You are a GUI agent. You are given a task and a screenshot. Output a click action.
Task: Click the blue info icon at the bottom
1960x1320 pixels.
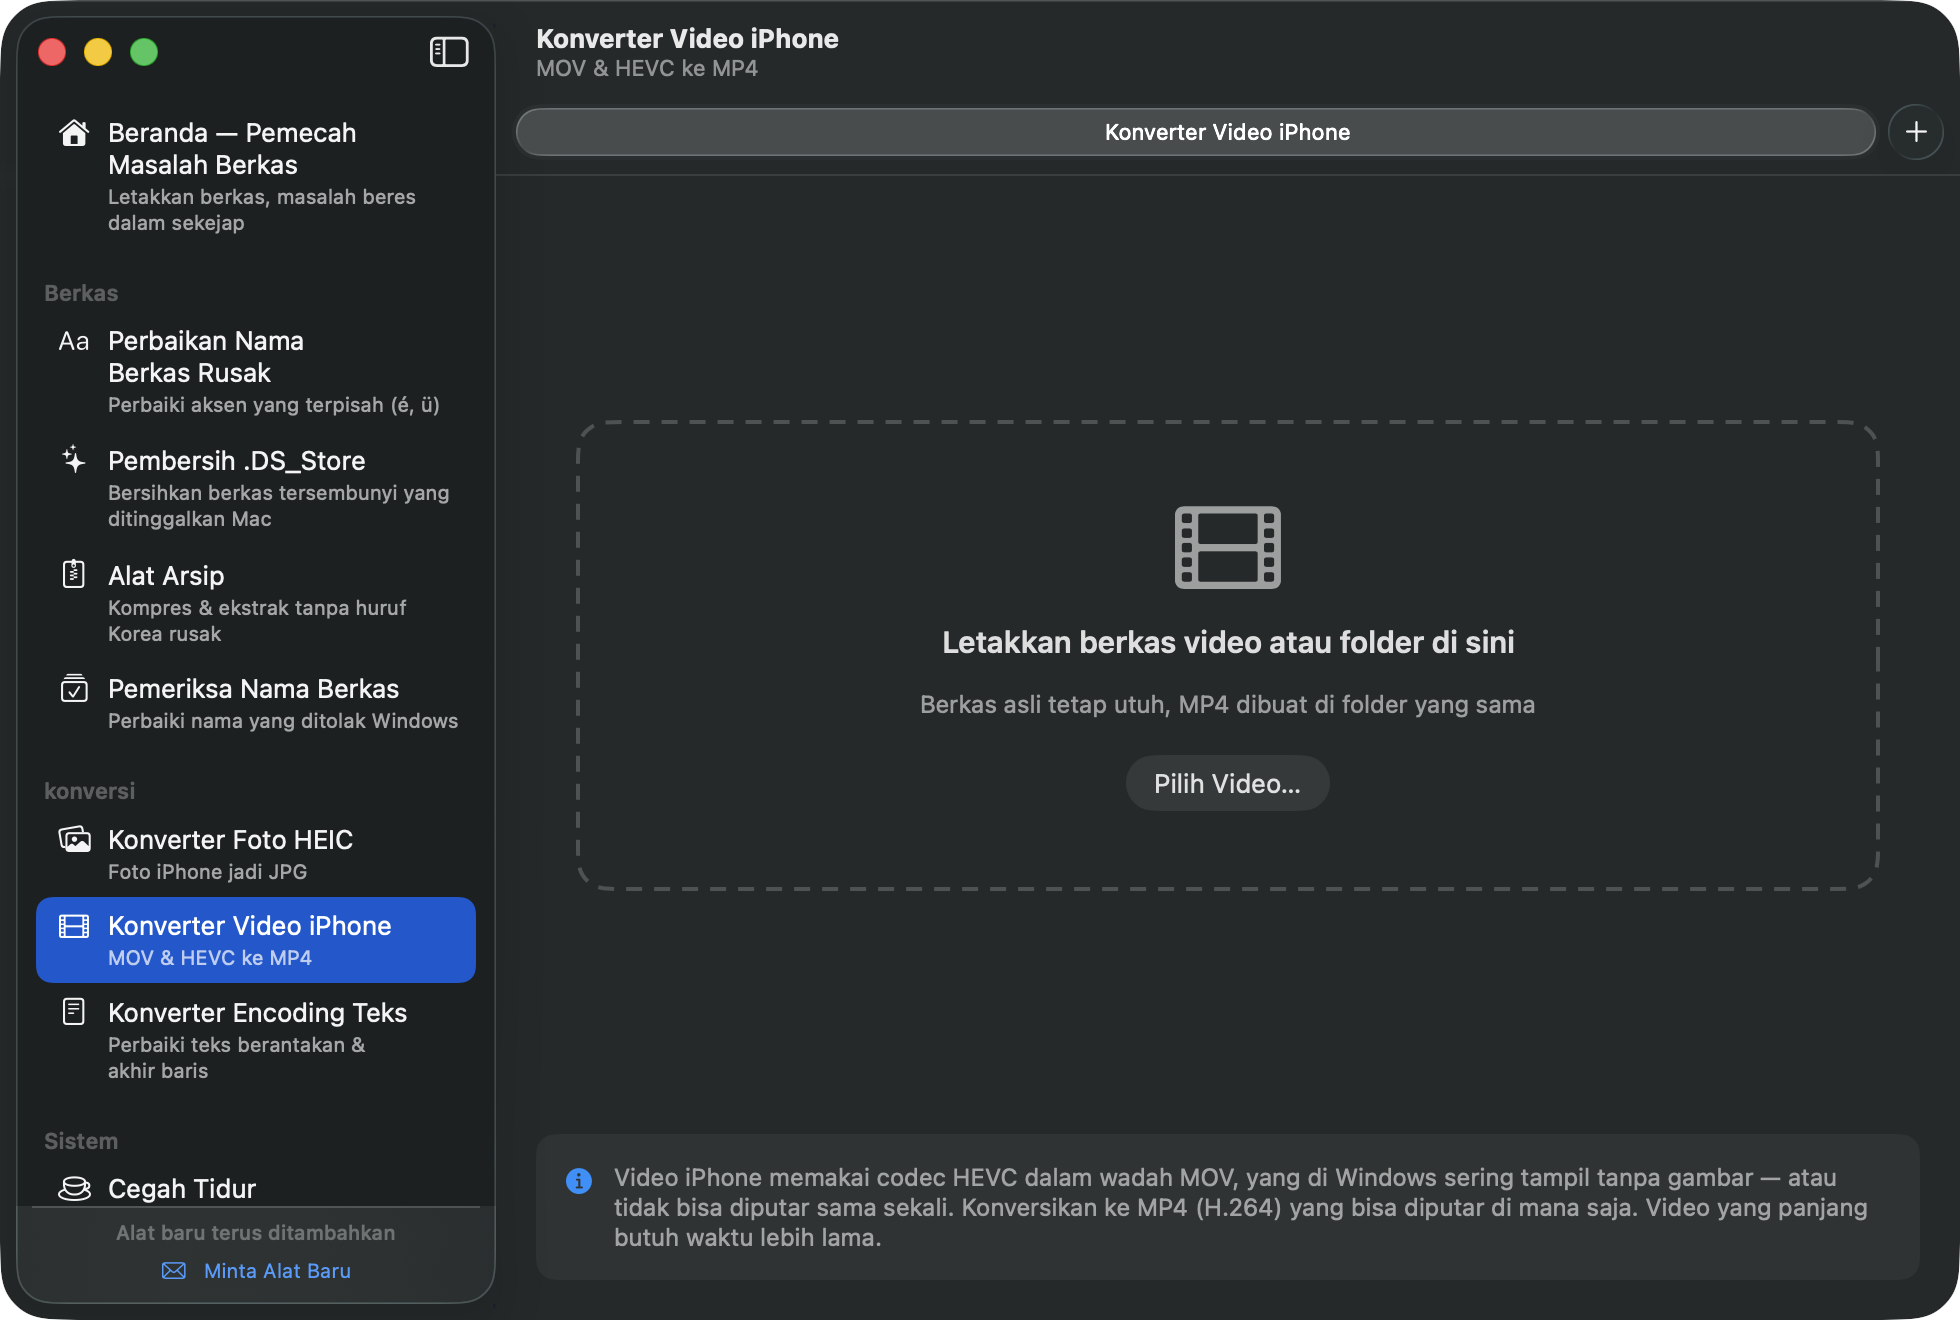(579, 1180)
